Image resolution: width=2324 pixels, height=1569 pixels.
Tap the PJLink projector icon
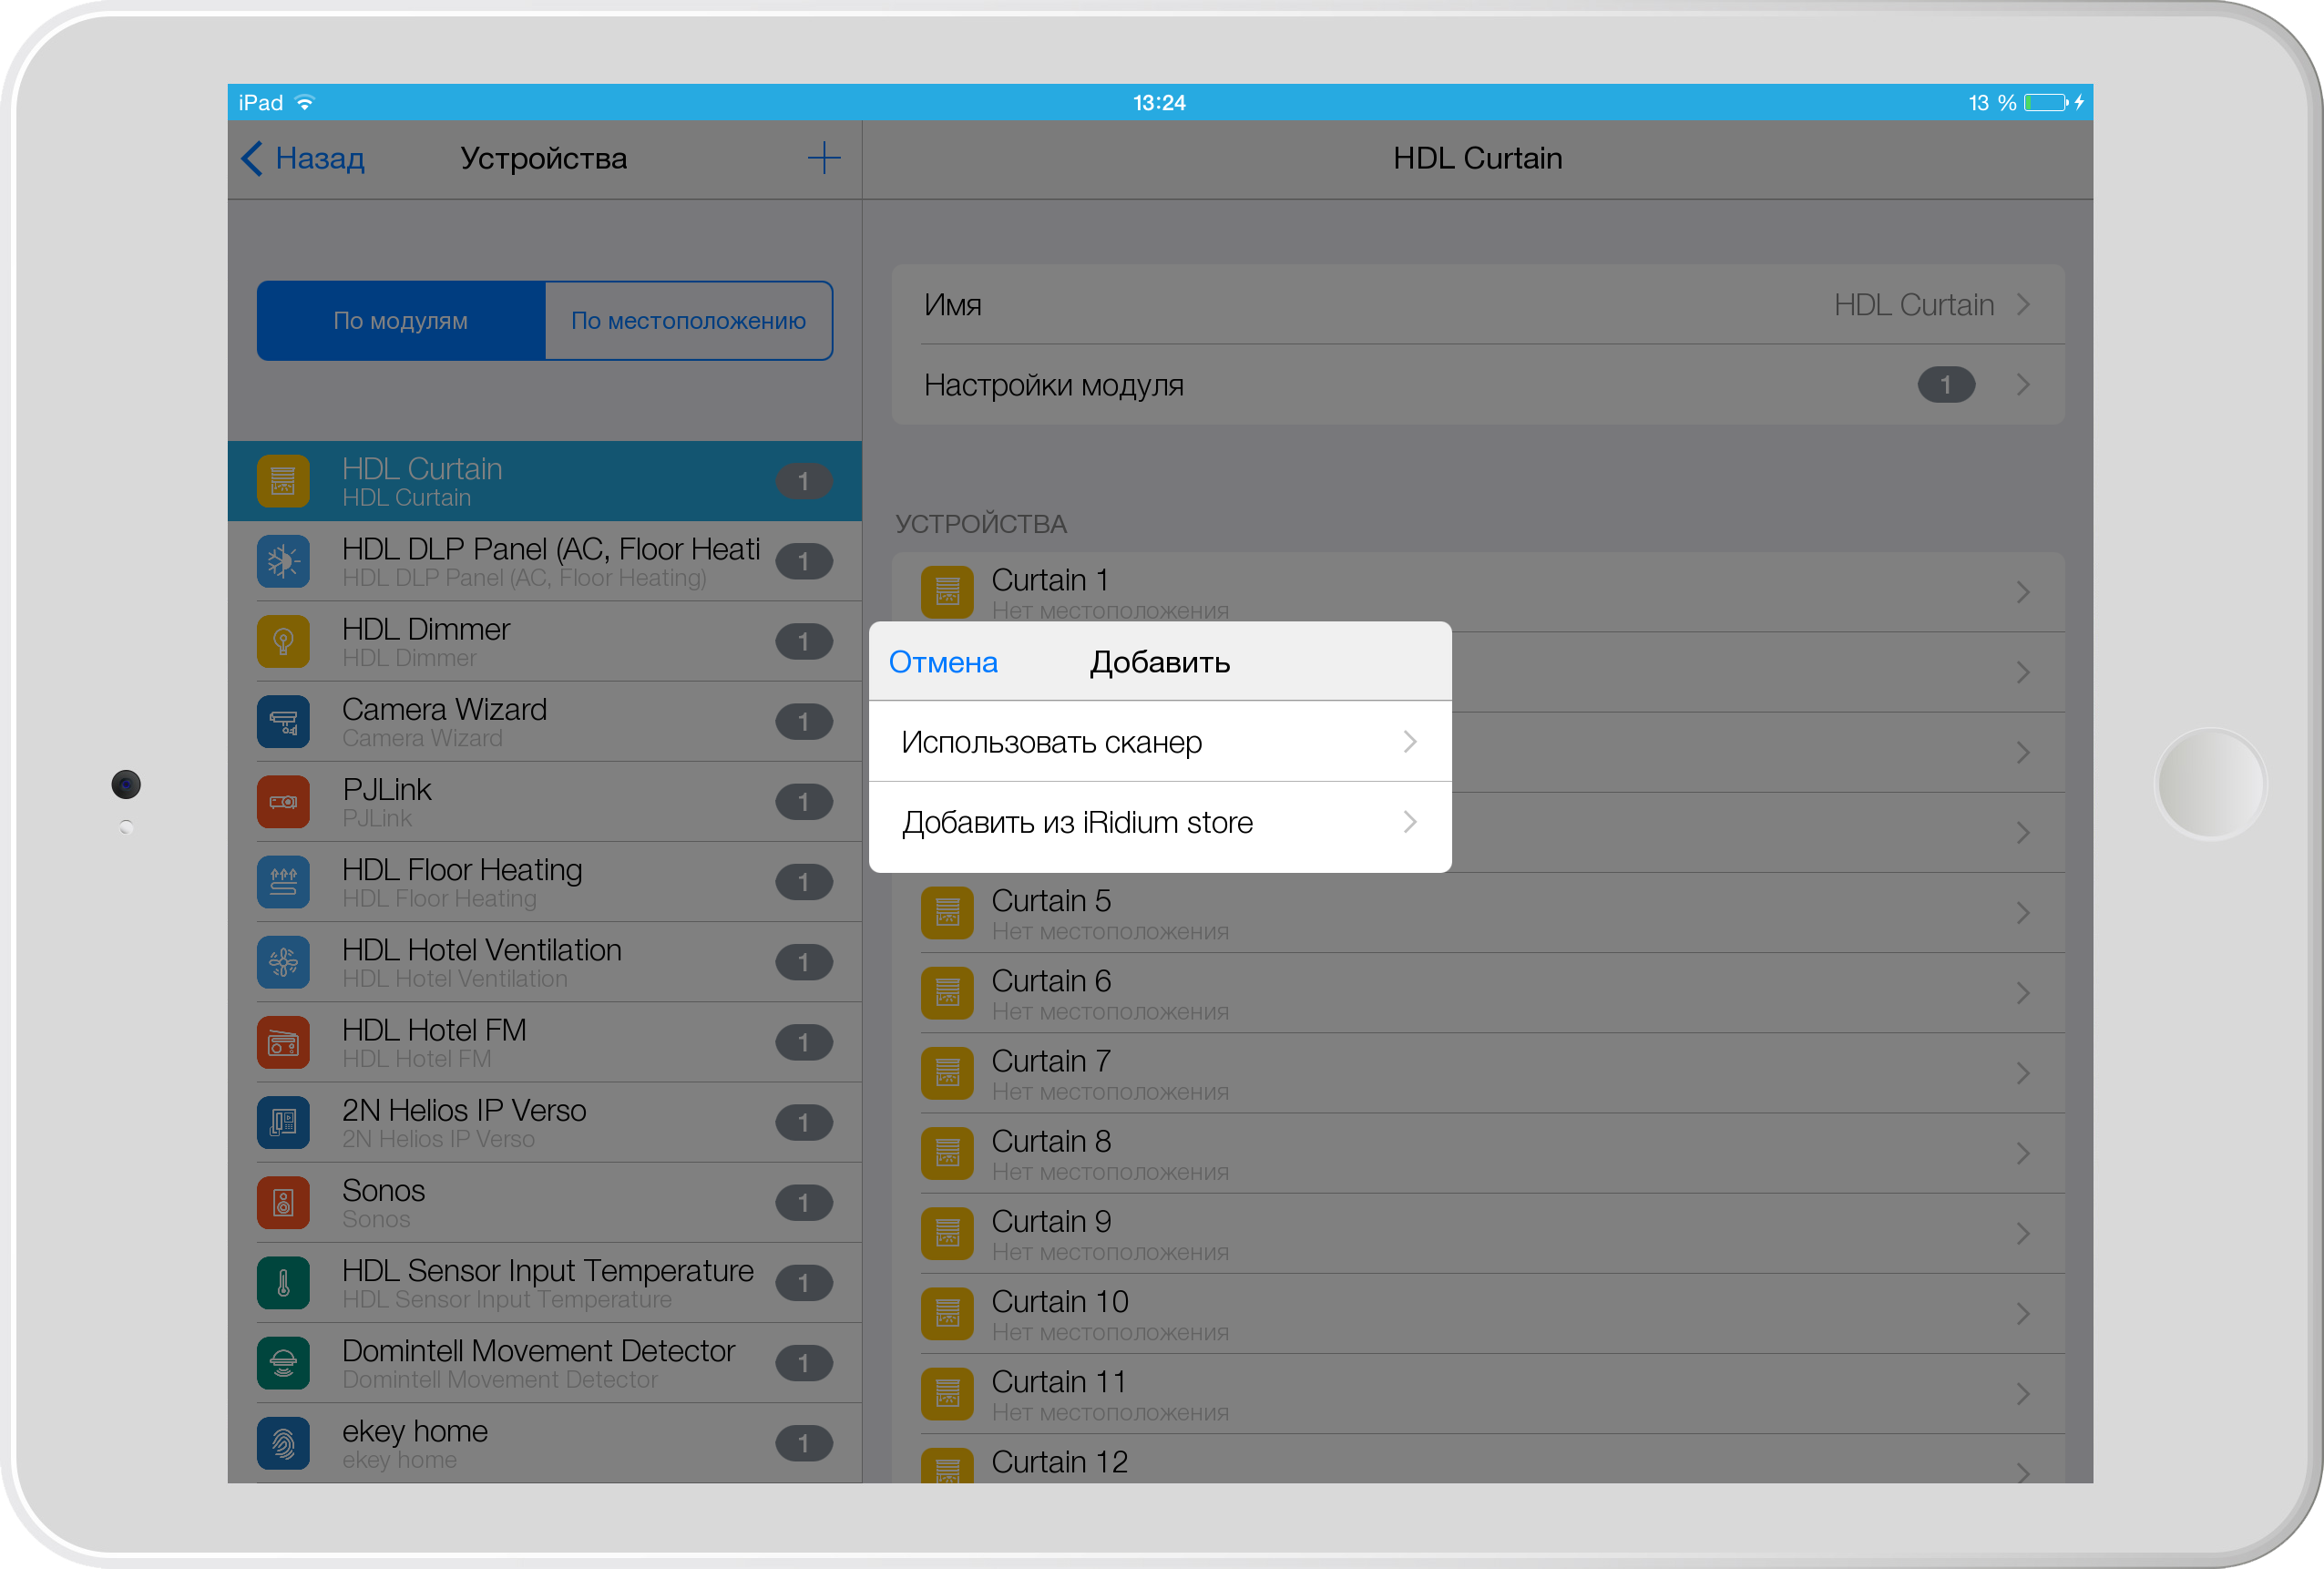point(283,802)
